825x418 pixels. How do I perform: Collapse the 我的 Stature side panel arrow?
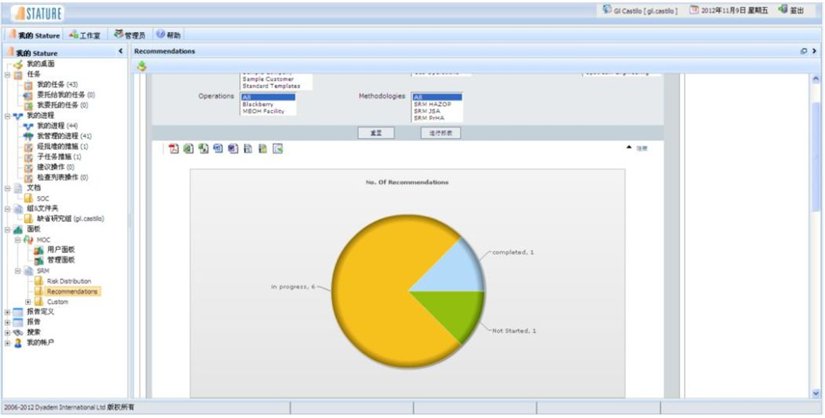pyautogui.click(x=120, y=52)
